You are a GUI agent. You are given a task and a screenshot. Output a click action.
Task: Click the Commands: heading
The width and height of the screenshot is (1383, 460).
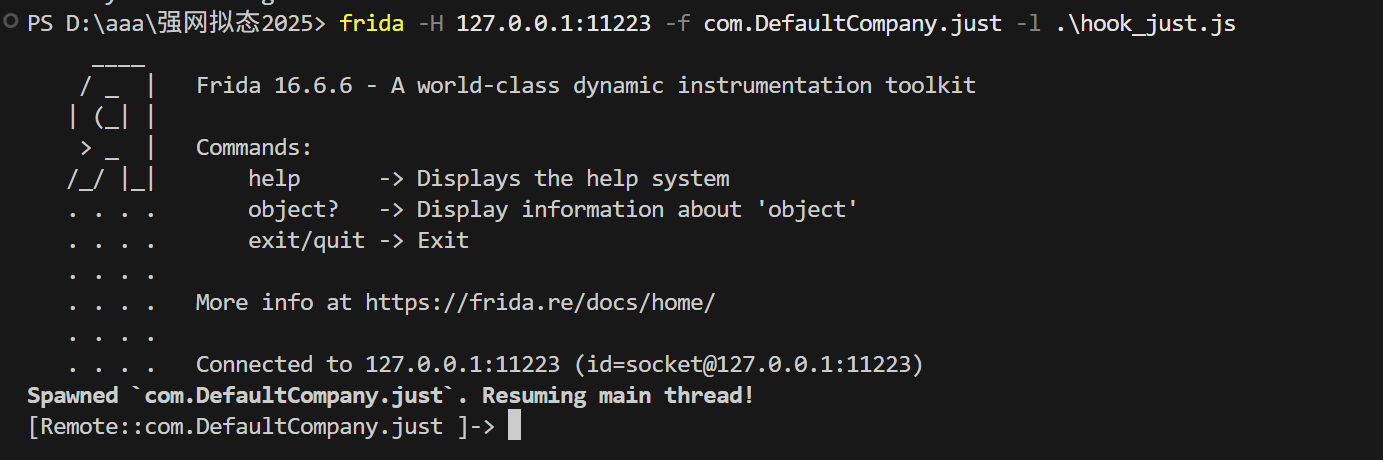[254, 148]
